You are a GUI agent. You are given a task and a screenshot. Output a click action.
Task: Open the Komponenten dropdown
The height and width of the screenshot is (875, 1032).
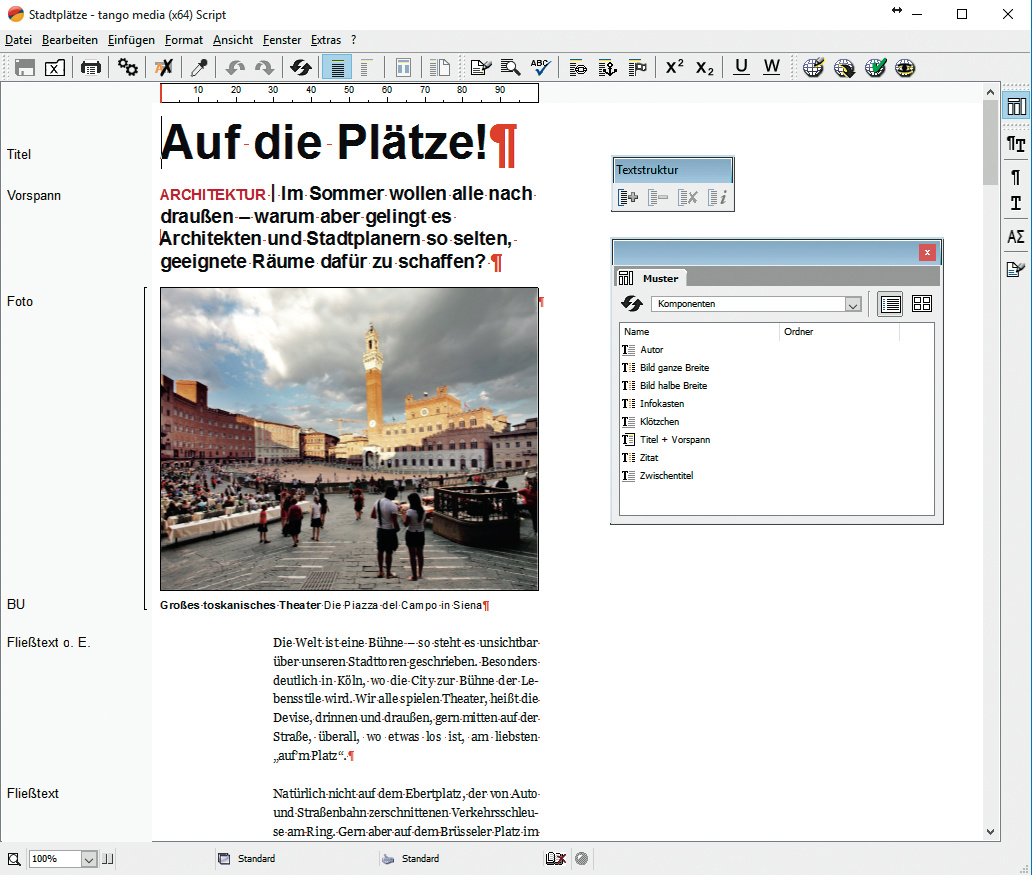point(852,304)
